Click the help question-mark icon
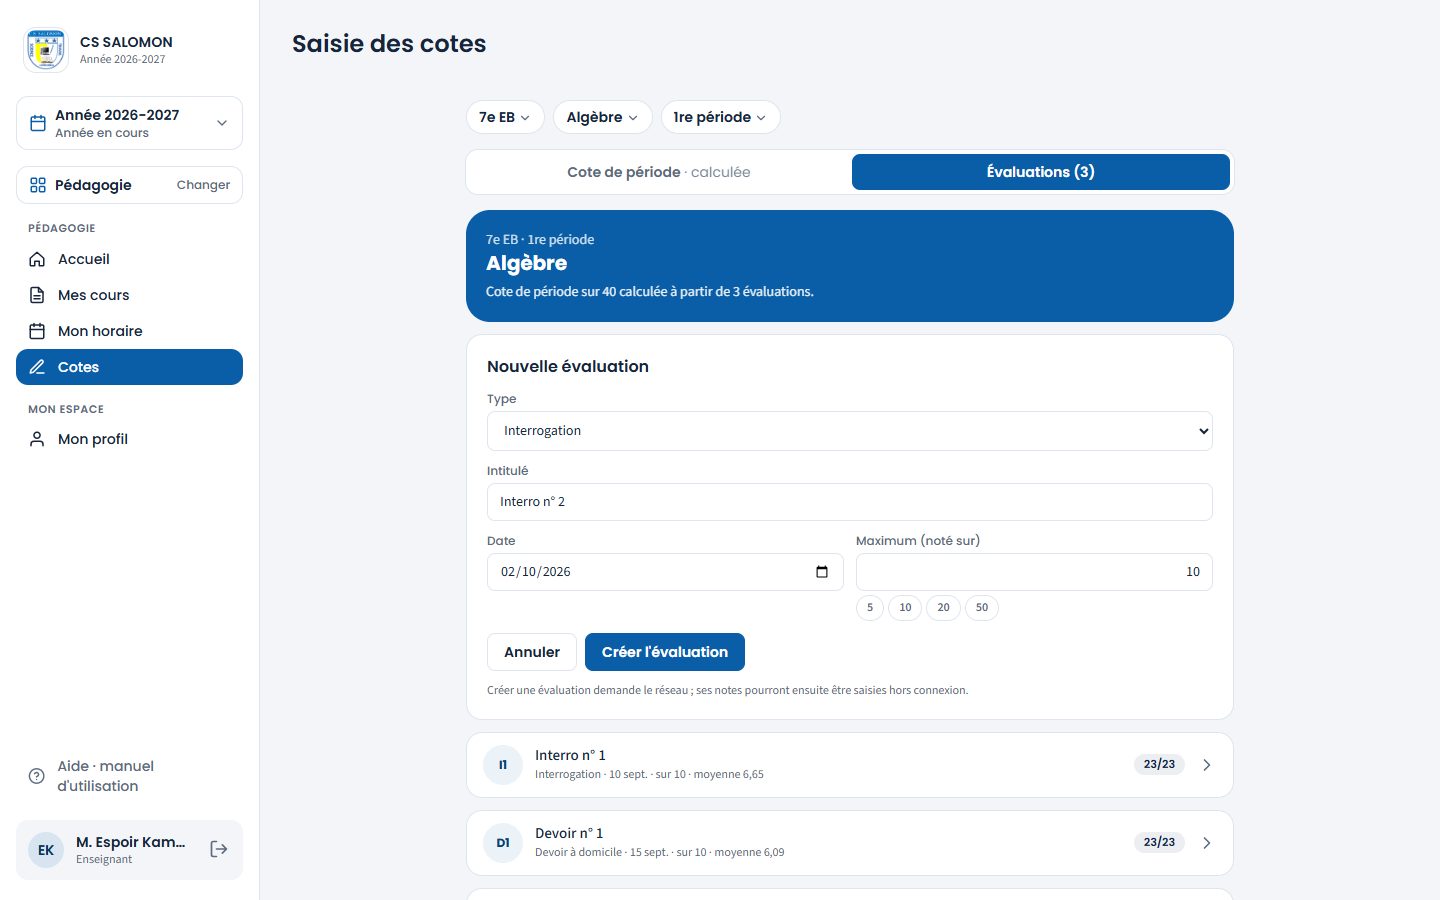Screen dimensions: 1440x900 [x=37, y=776]
